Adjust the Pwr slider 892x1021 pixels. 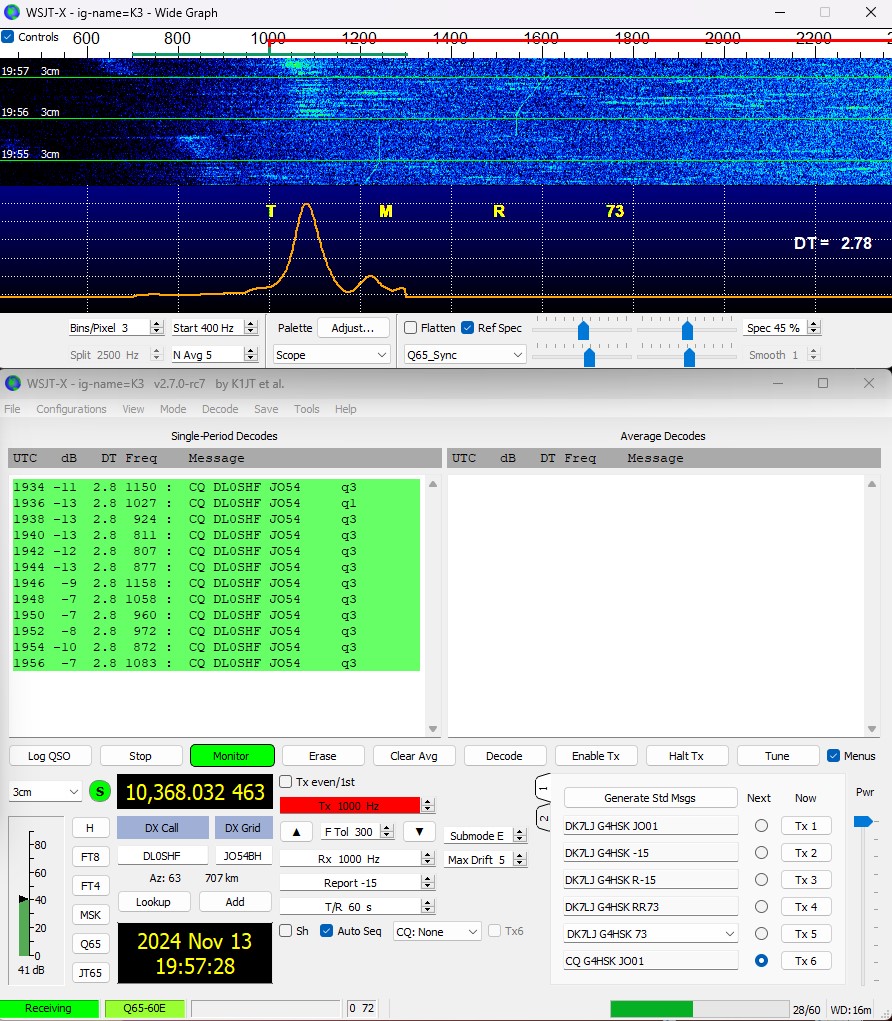tap(864, 823)
